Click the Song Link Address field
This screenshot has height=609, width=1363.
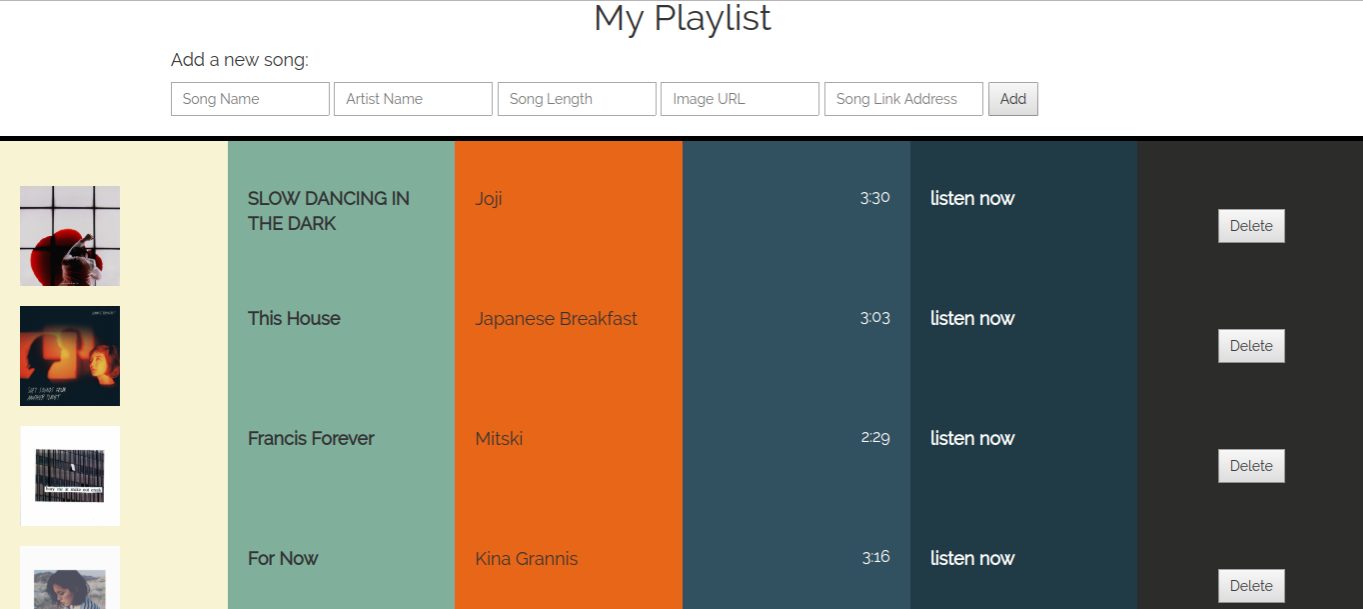pos(903,99)
